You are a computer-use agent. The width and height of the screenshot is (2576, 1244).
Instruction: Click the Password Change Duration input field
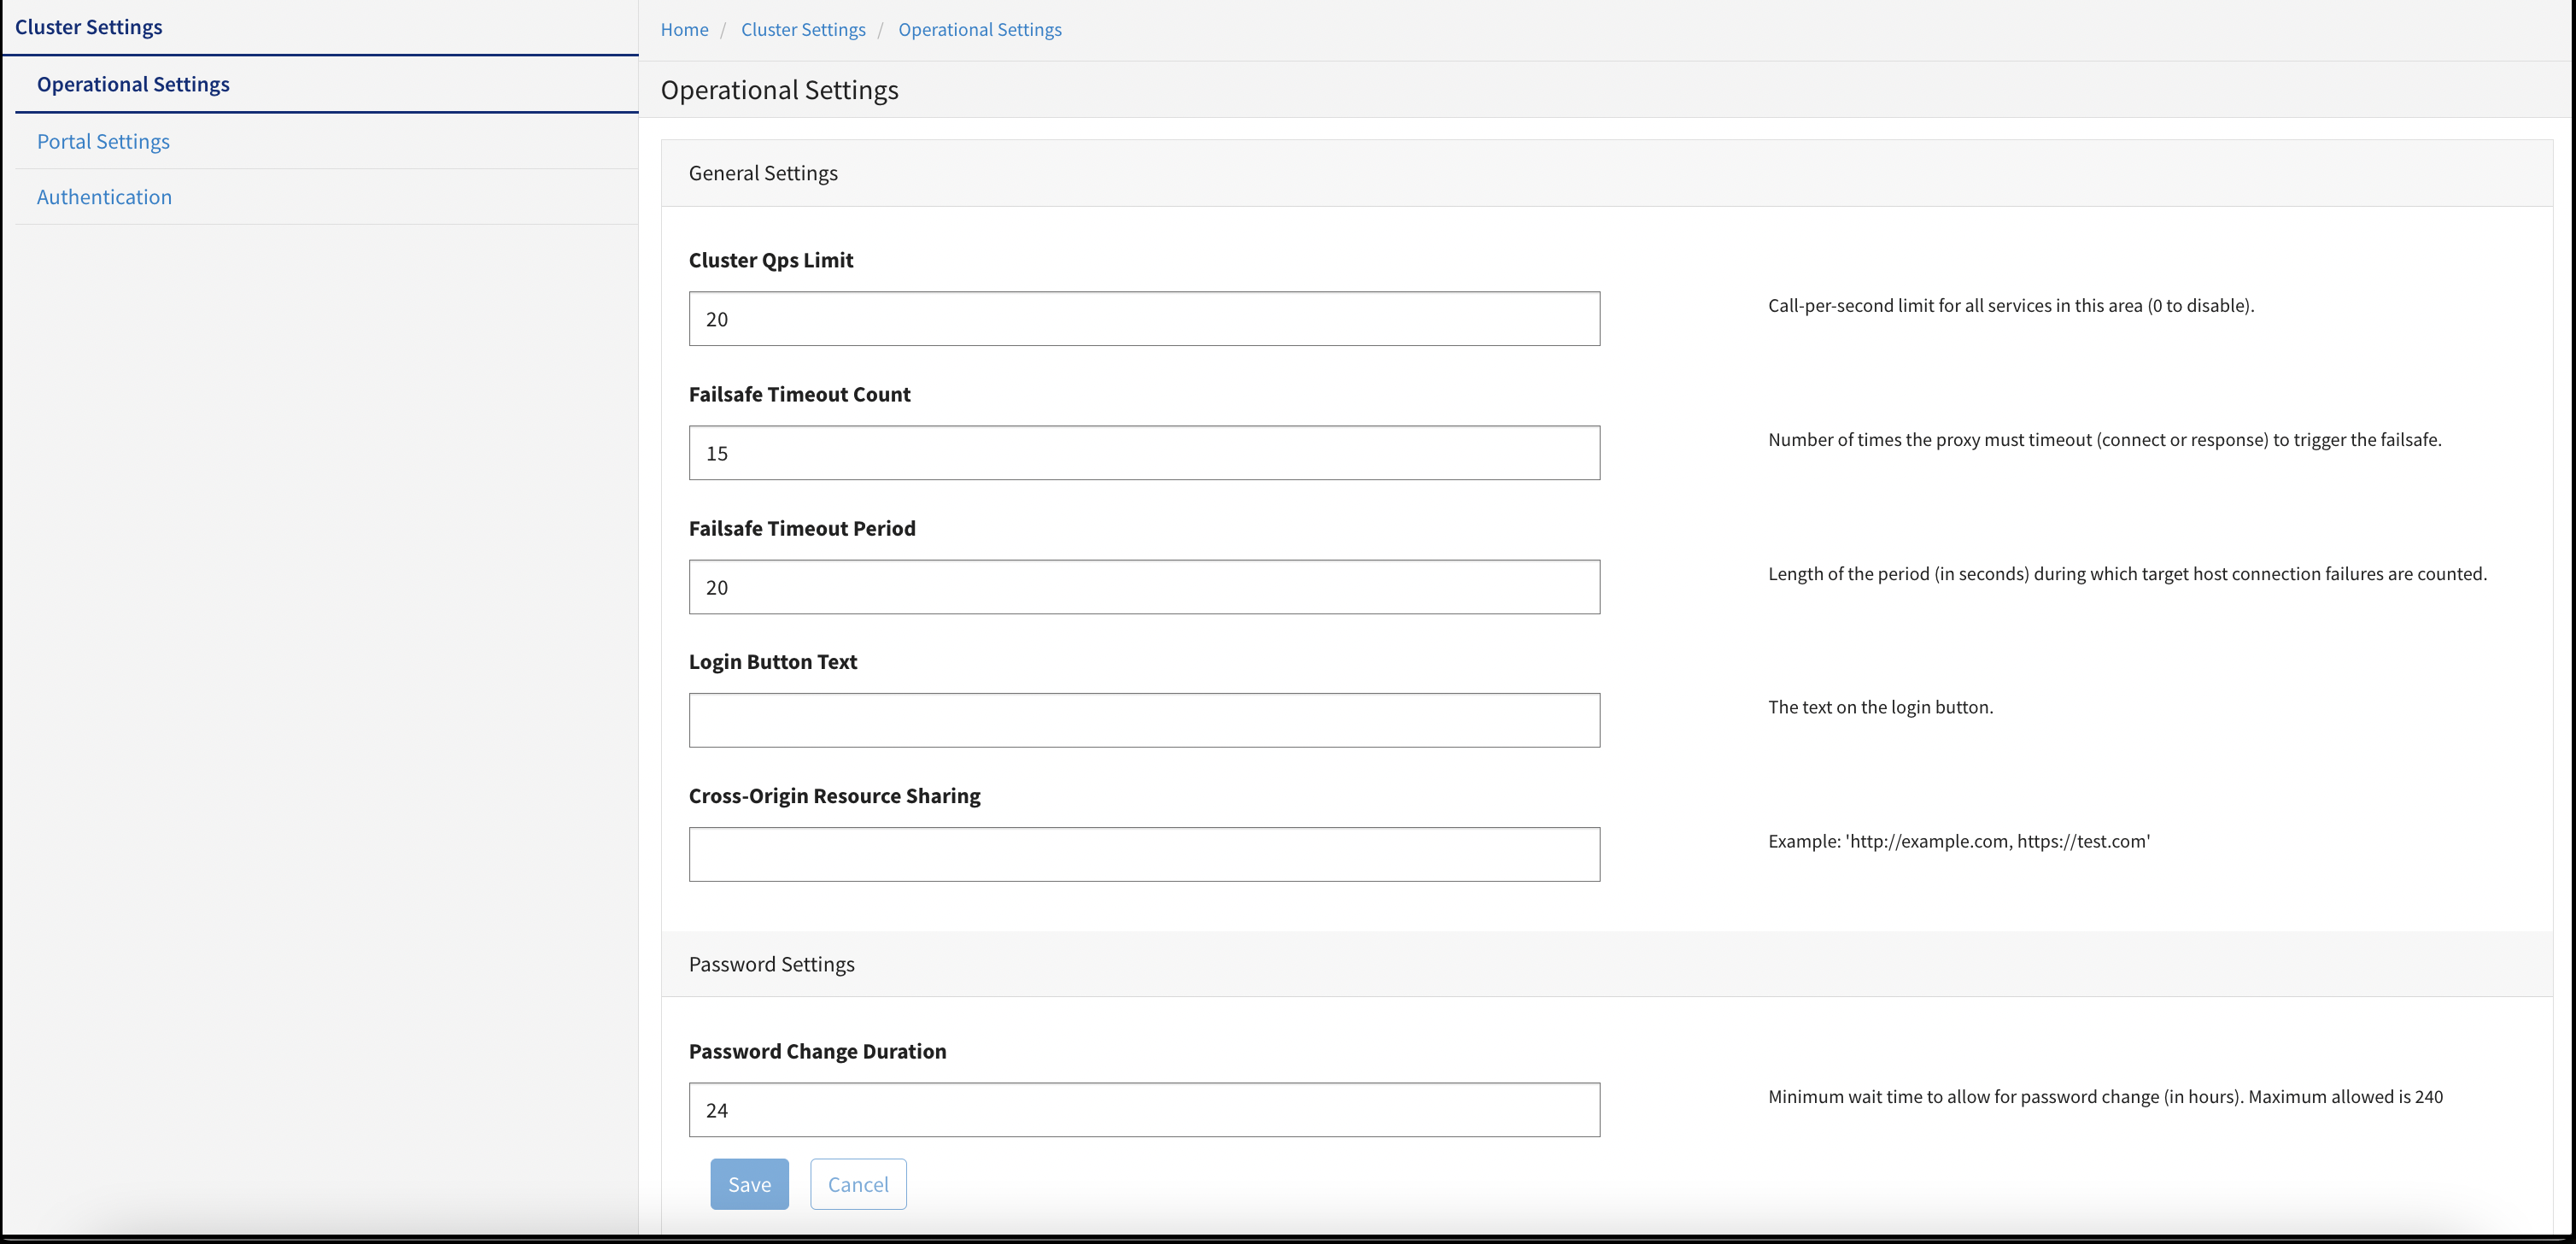1144,1110
